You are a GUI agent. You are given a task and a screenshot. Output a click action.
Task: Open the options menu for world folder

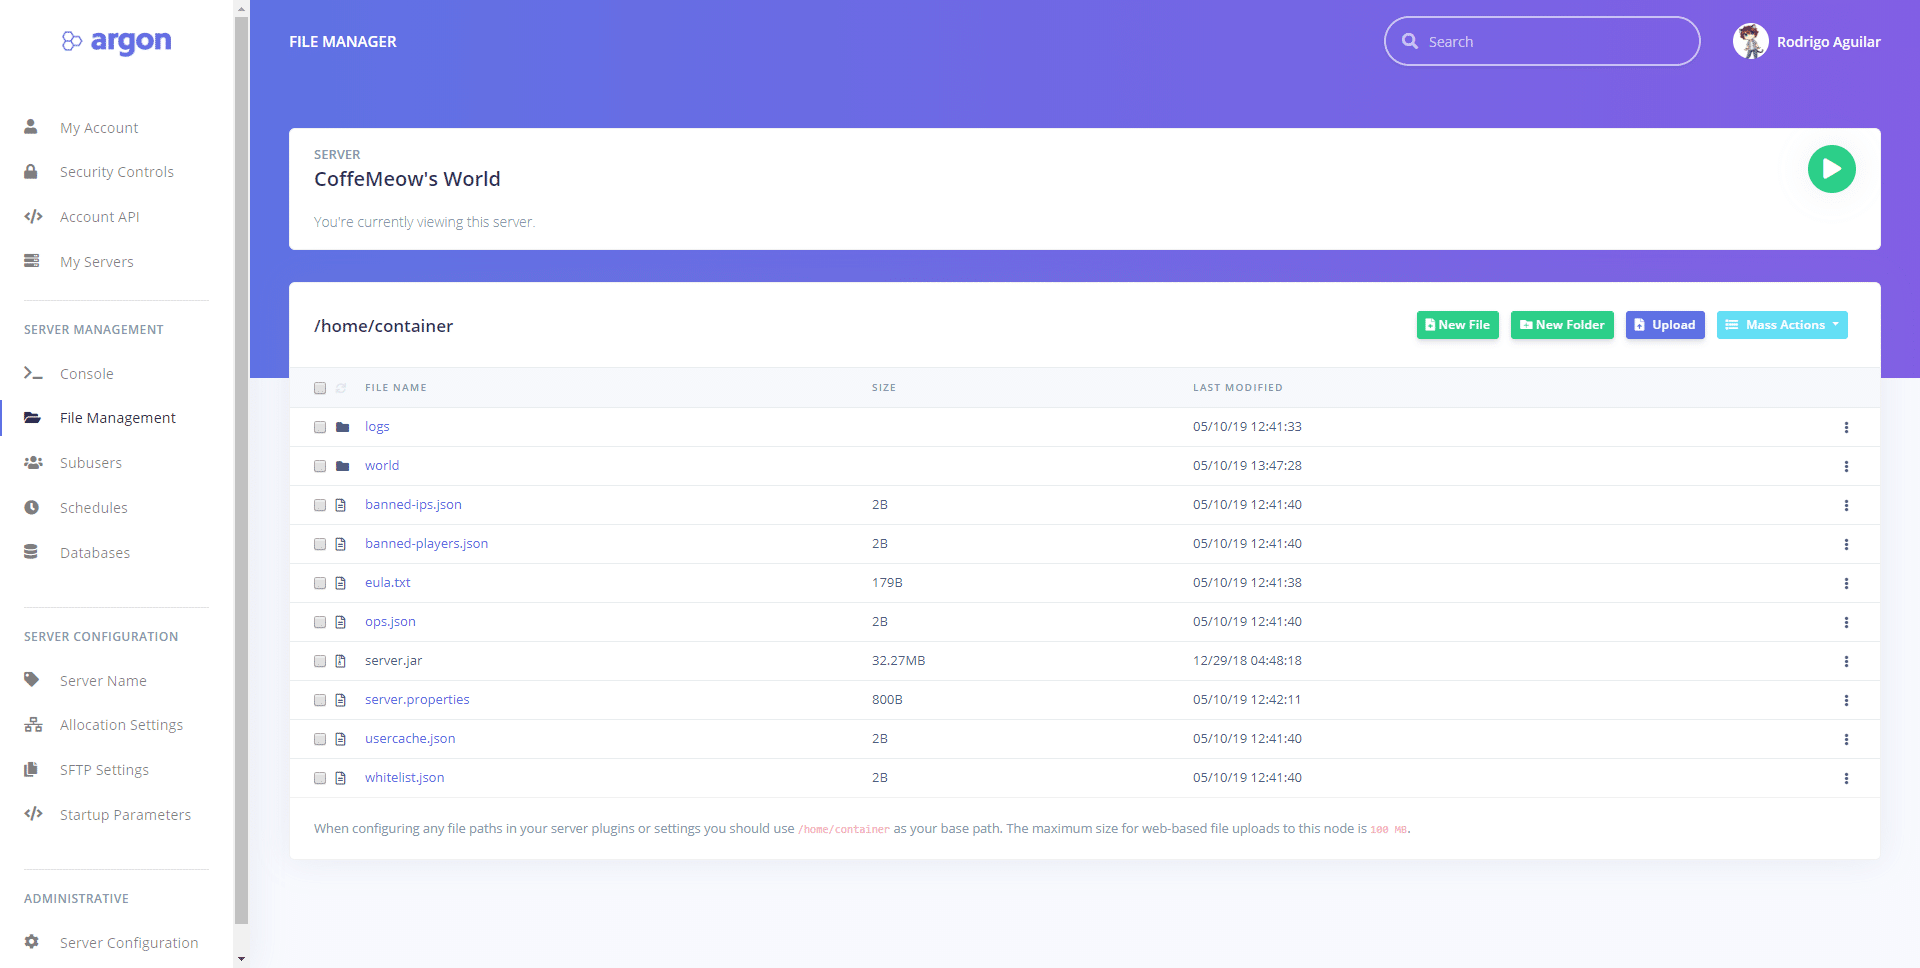[x=1846, y=466]
